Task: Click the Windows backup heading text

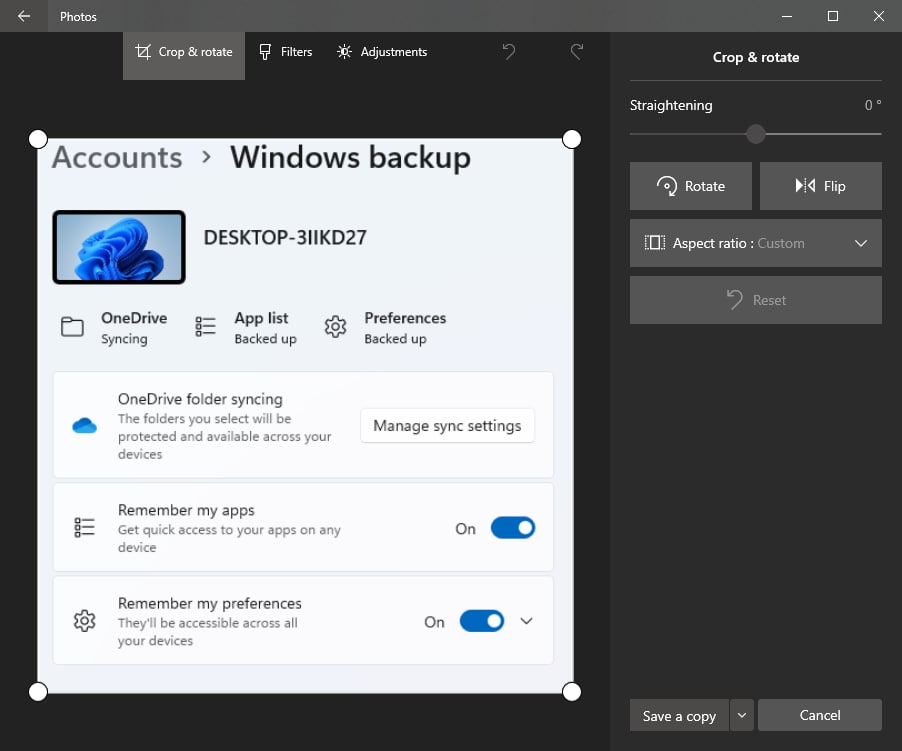Action: 350,158
